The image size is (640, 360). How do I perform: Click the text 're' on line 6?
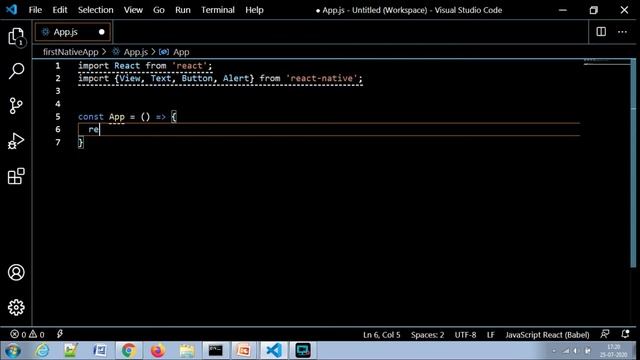(x=93, y=129)
